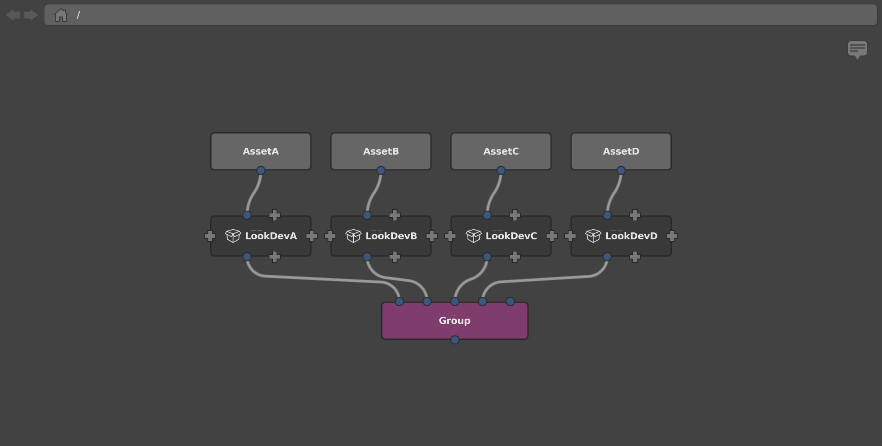
Task: Go forward with the right navigation arrow
Action: [x=31, y=15]
